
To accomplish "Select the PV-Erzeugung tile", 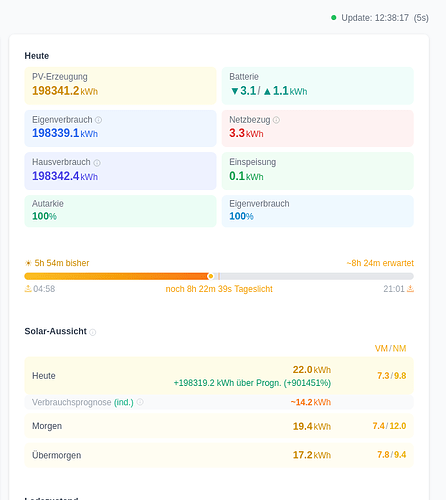I will coord(120,86).
